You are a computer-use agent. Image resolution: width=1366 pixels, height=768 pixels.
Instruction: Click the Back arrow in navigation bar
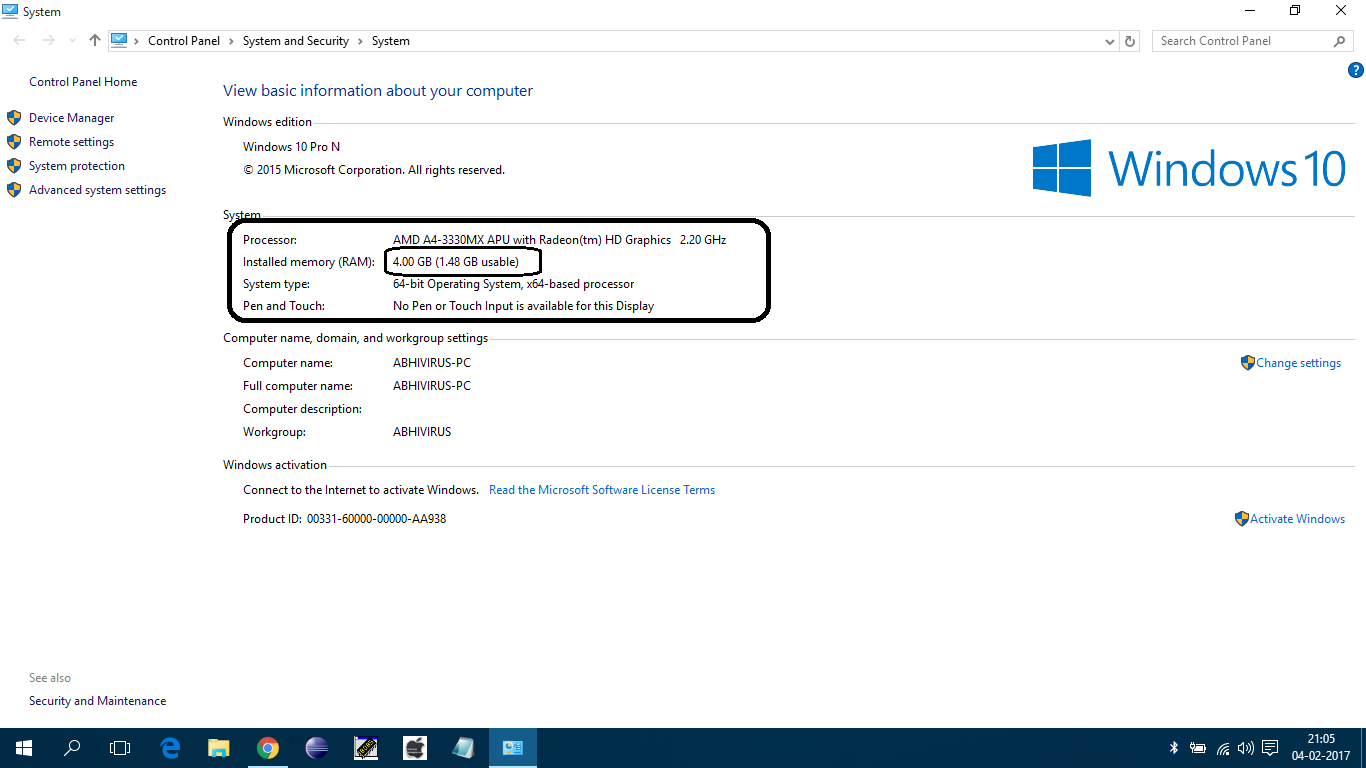tap(20, 41)
